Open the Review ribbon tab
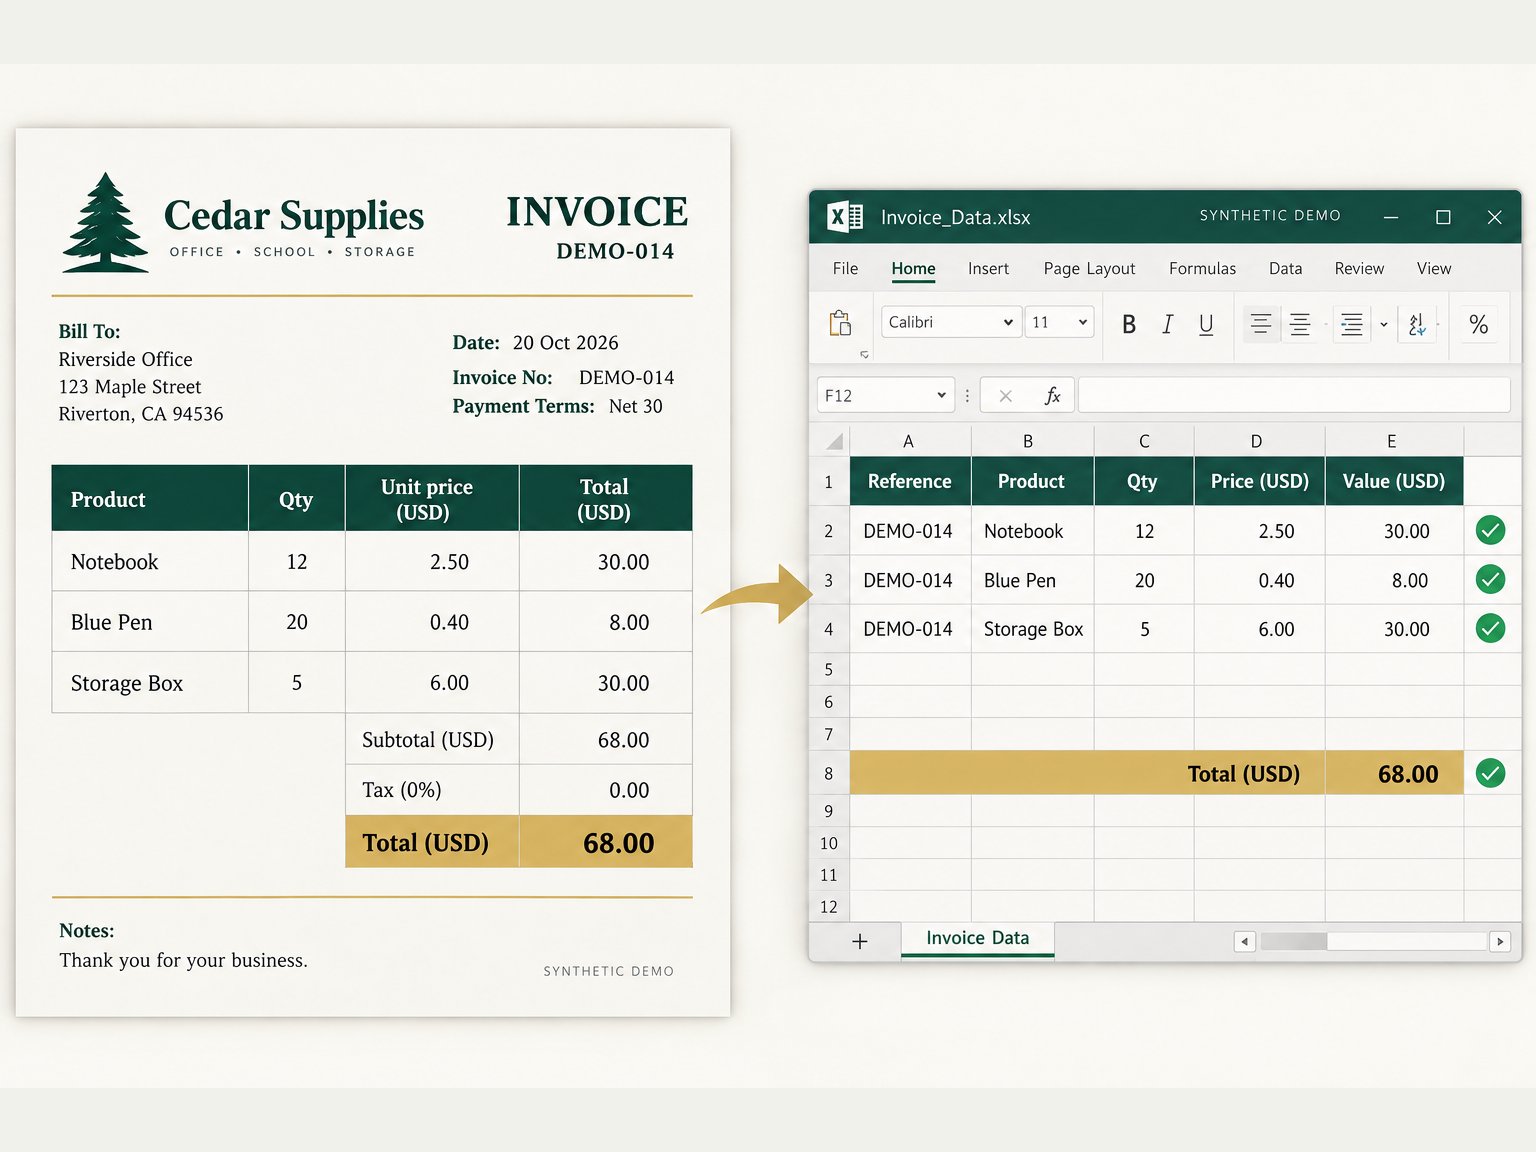This screenshot has height=1152, width=1536. (x=1359, y=268)
